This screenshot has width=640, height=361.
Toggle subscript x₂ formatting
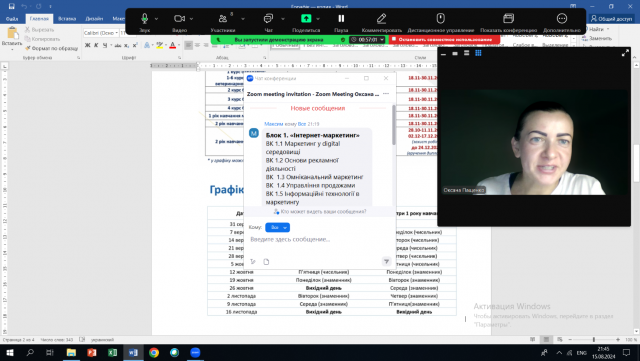click(127, 45)
